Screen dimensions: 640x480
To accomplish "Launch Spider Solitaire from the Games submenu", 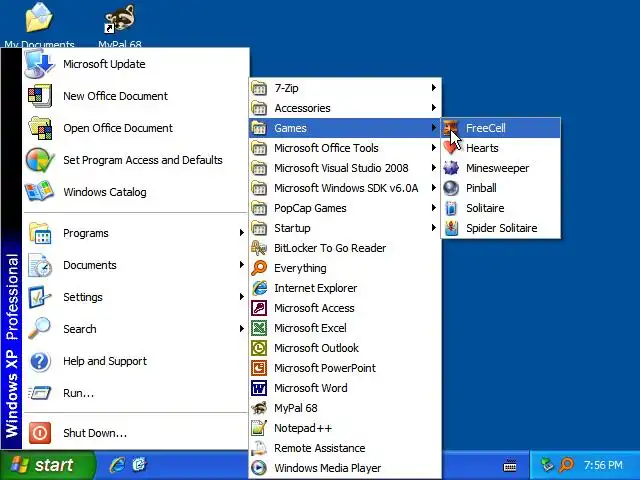I will [x=501, y=228].
